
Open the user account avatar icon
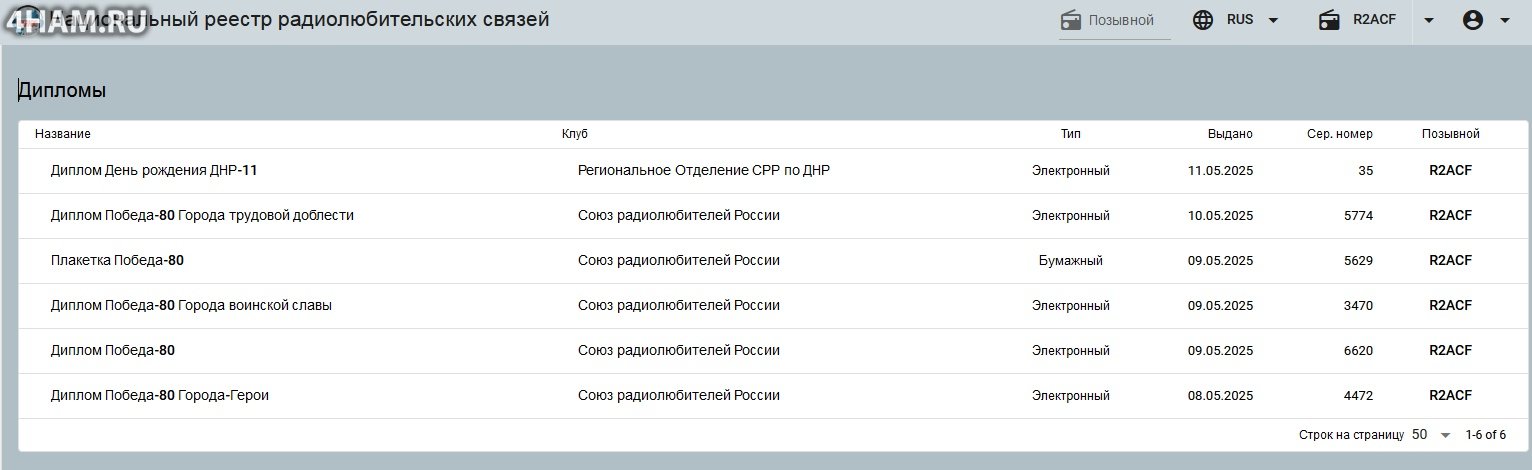(1472, 20)
